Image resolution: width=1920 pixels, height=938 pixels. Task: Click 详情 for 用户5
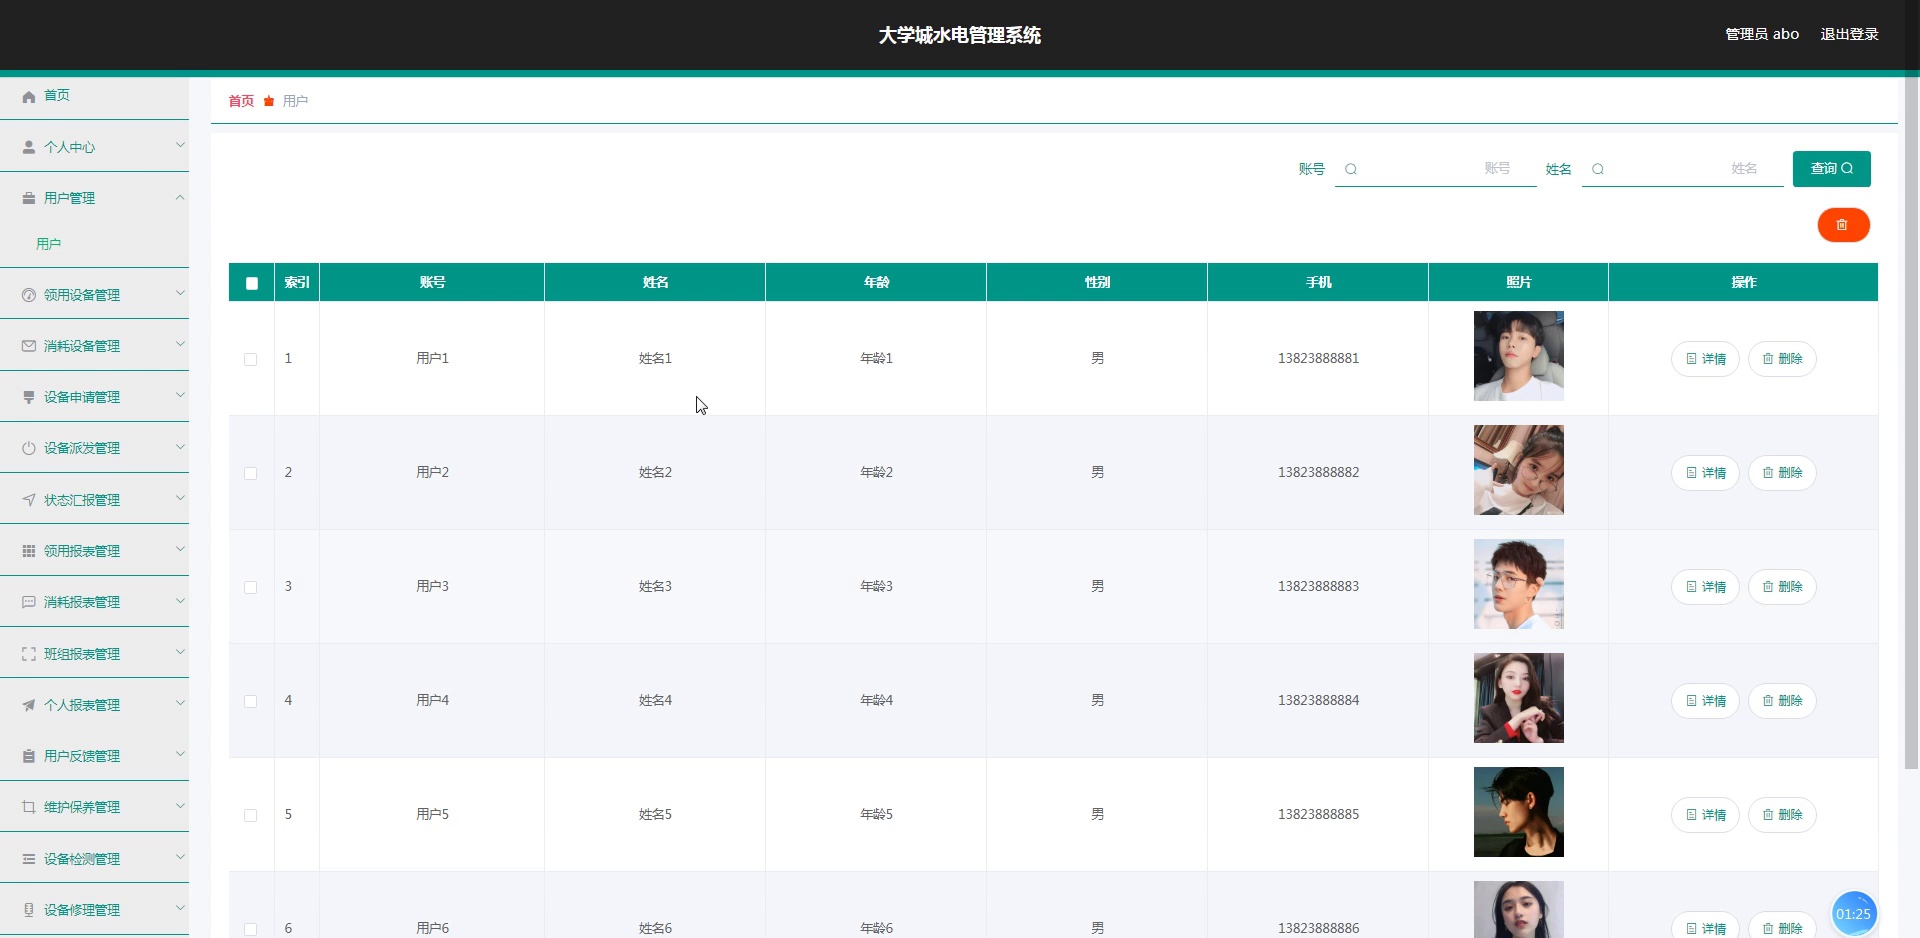pos(1705,815)
